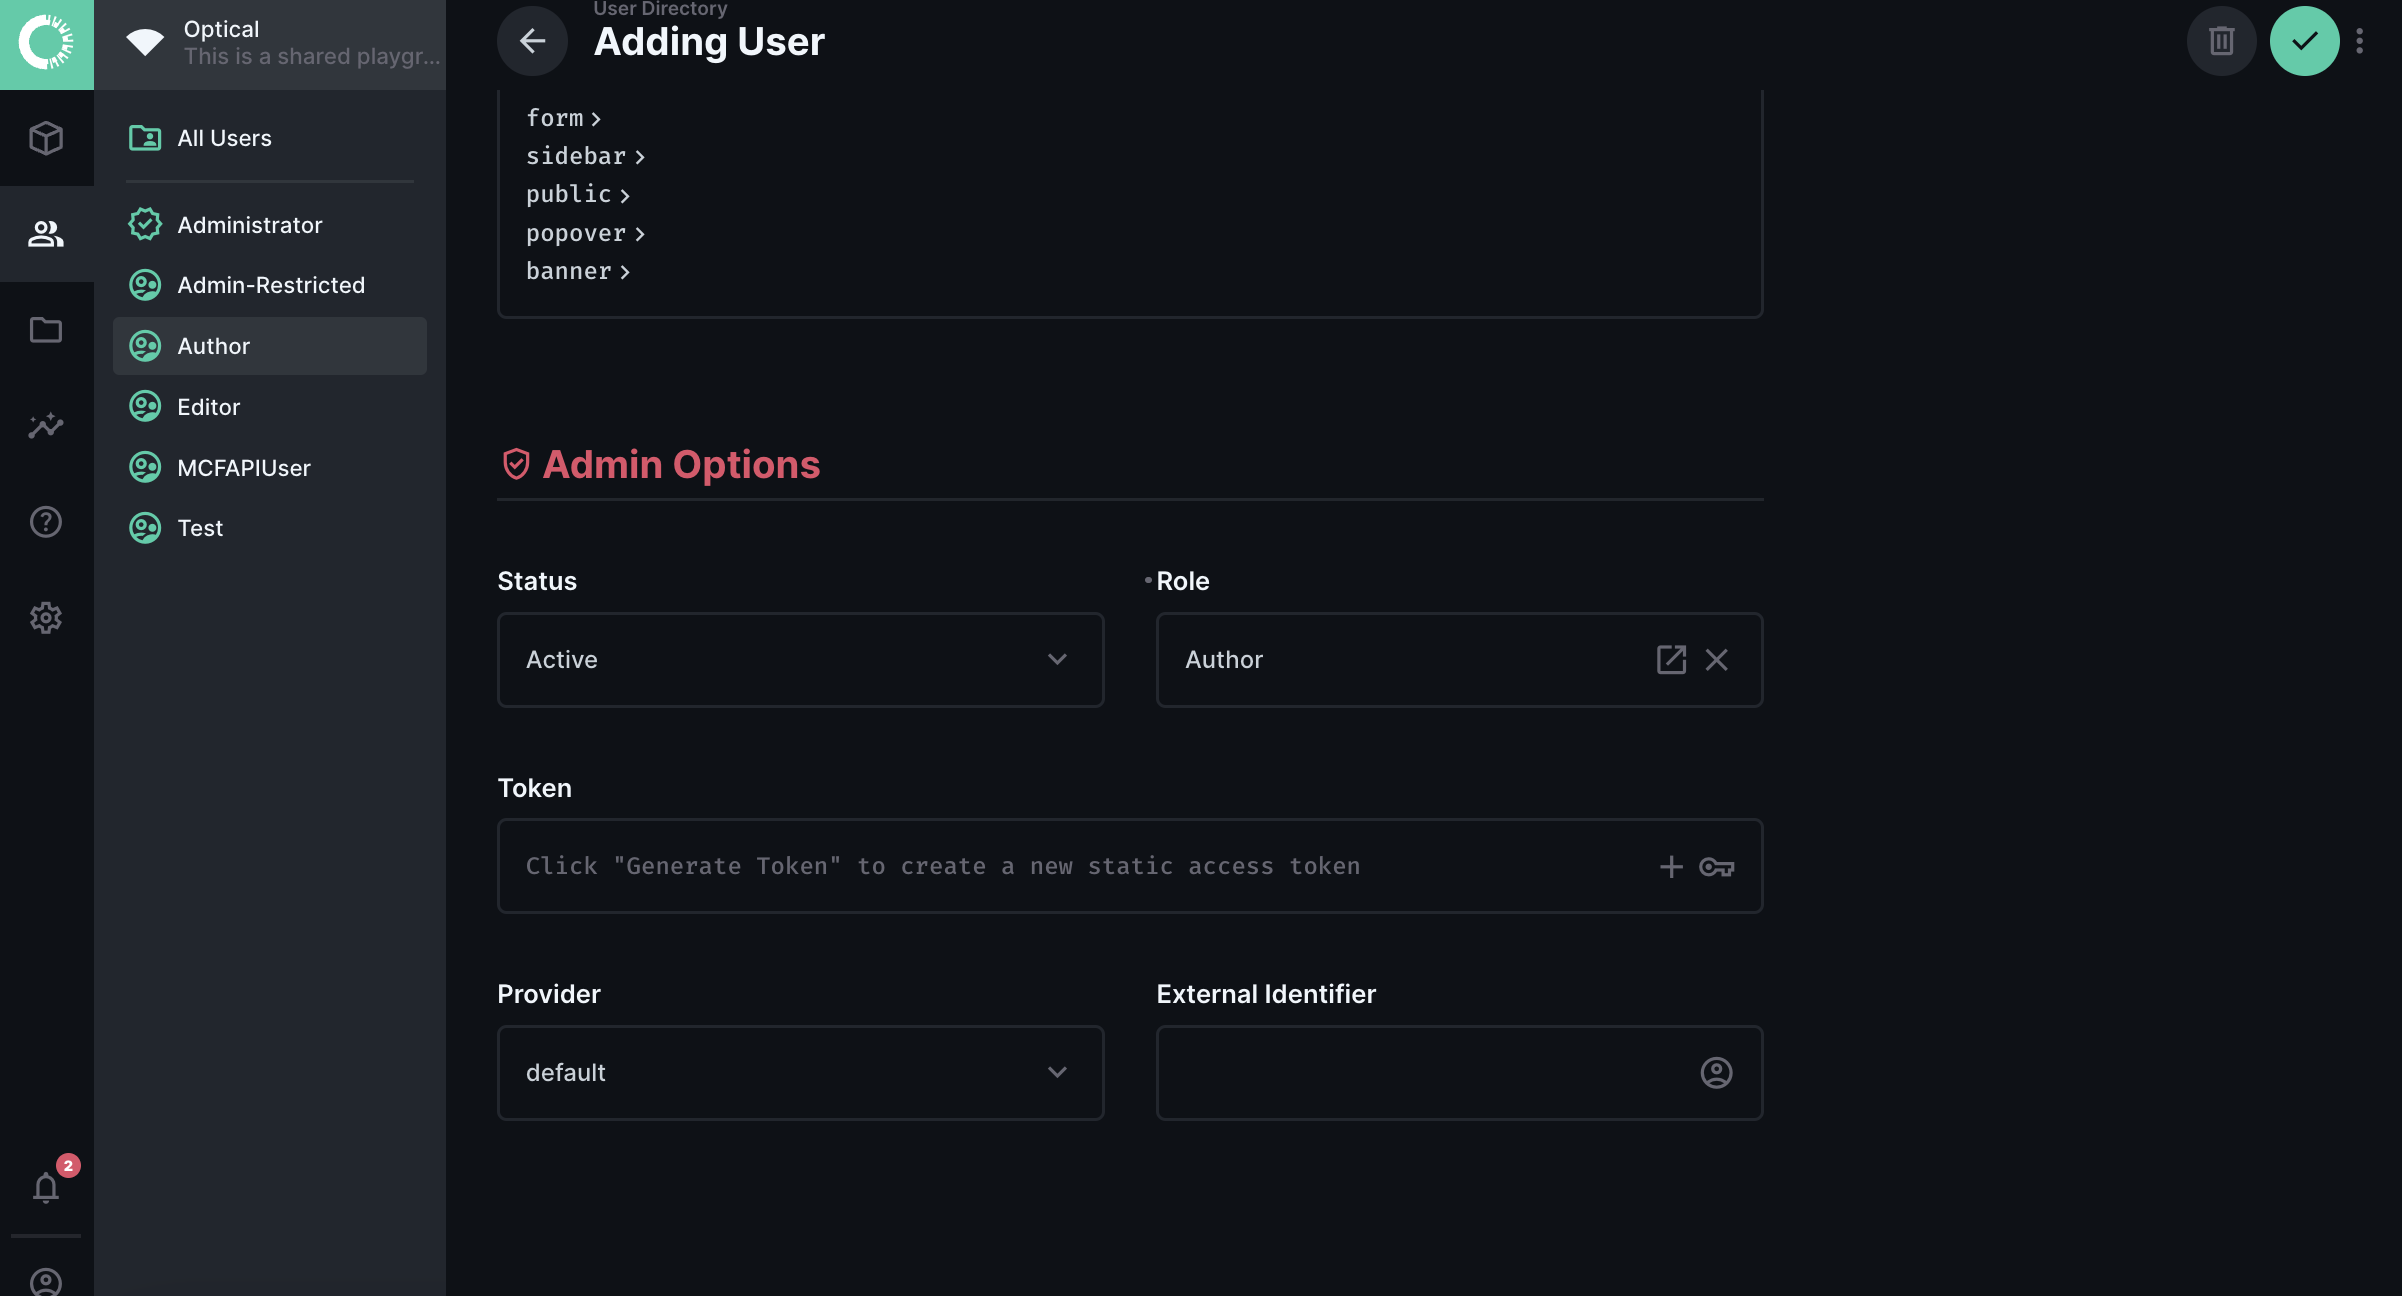Screen dimensions: 2402x1296
Task: Click the back arrow navigation icon
Action: click(531, 40)
